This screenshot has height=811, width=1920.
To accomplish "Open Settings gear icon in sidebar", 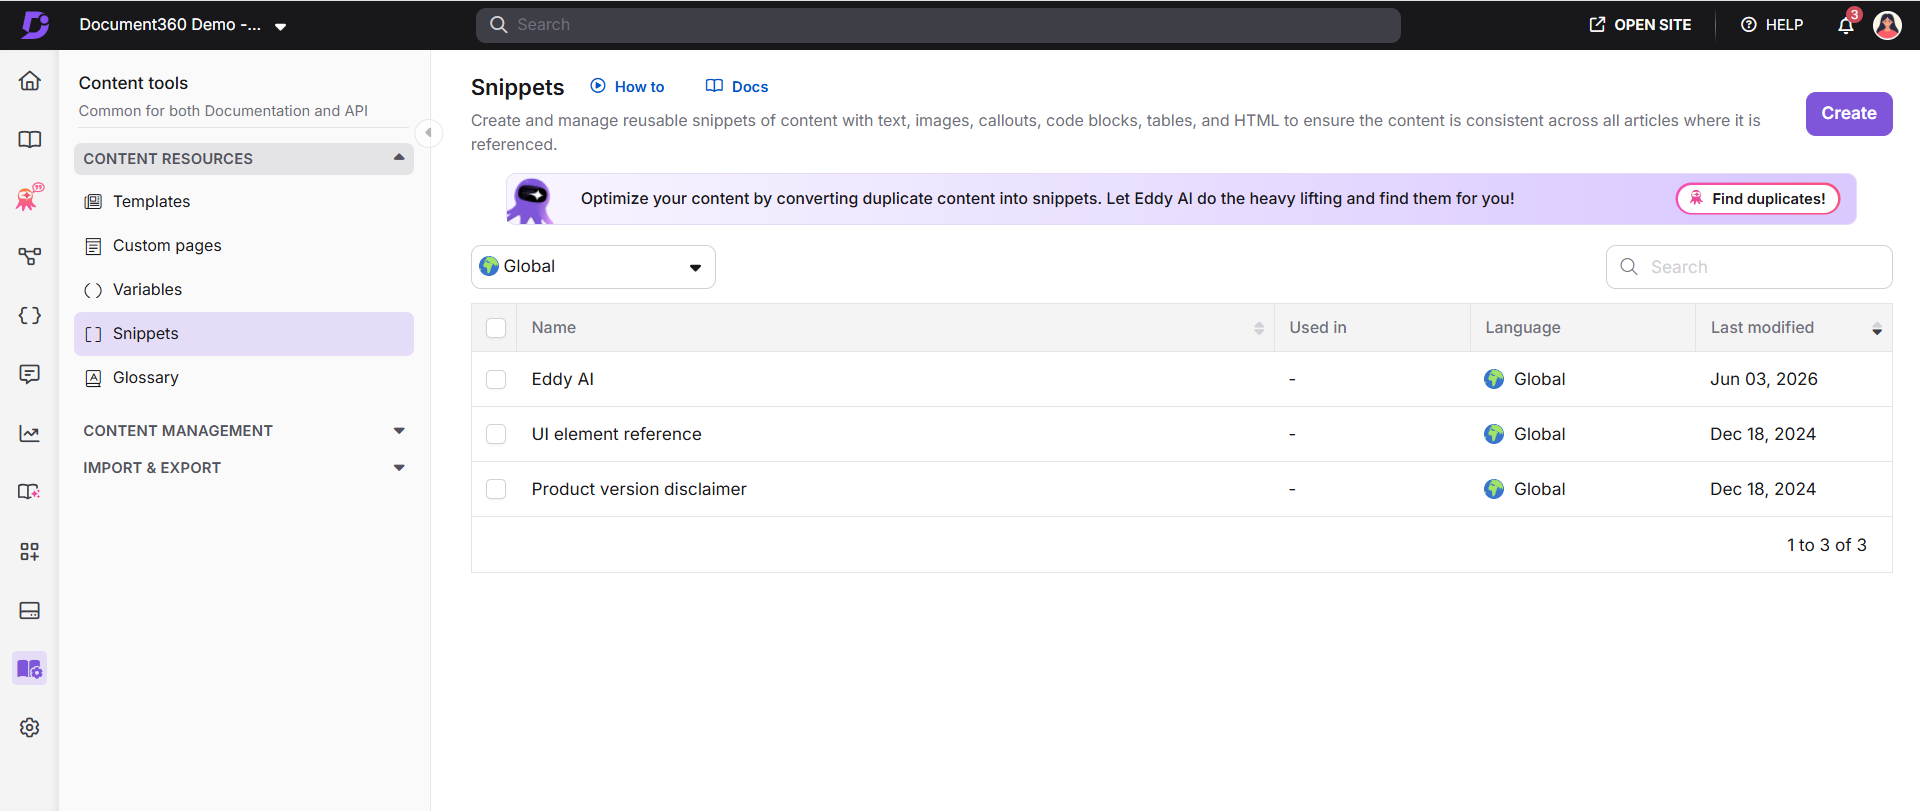I will pos(30,727).
